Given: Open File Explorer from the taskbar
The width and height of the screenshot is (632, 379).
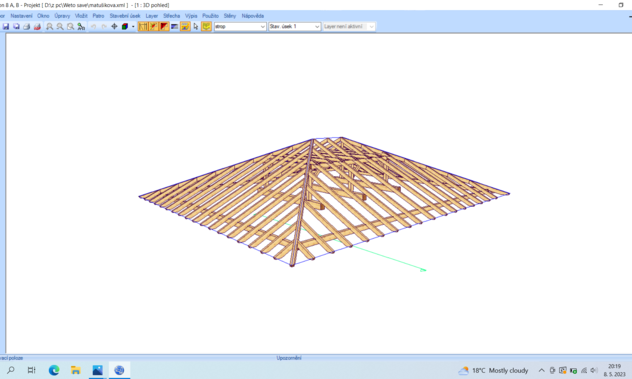Looking at the screenshot, I should [76, 370].
